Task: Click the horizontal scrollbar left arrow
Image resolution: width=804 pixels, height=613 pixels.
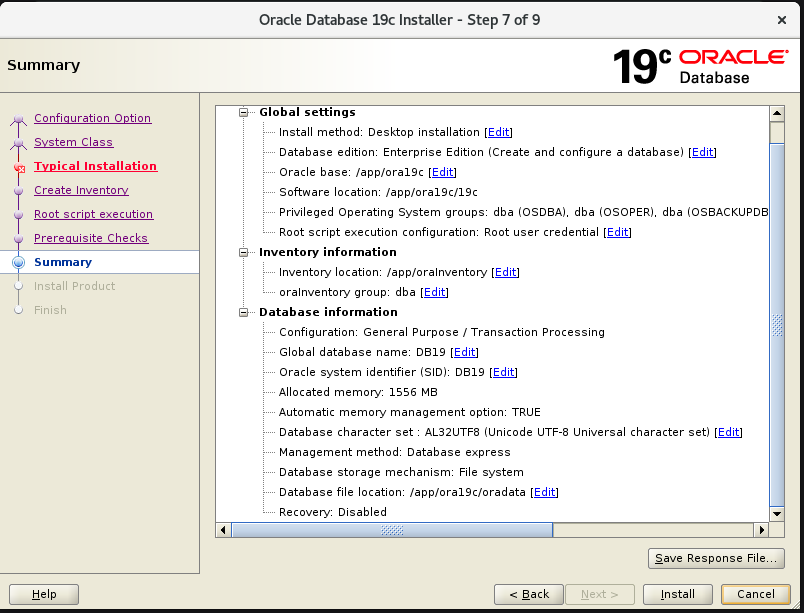Action: click(223, 530)
